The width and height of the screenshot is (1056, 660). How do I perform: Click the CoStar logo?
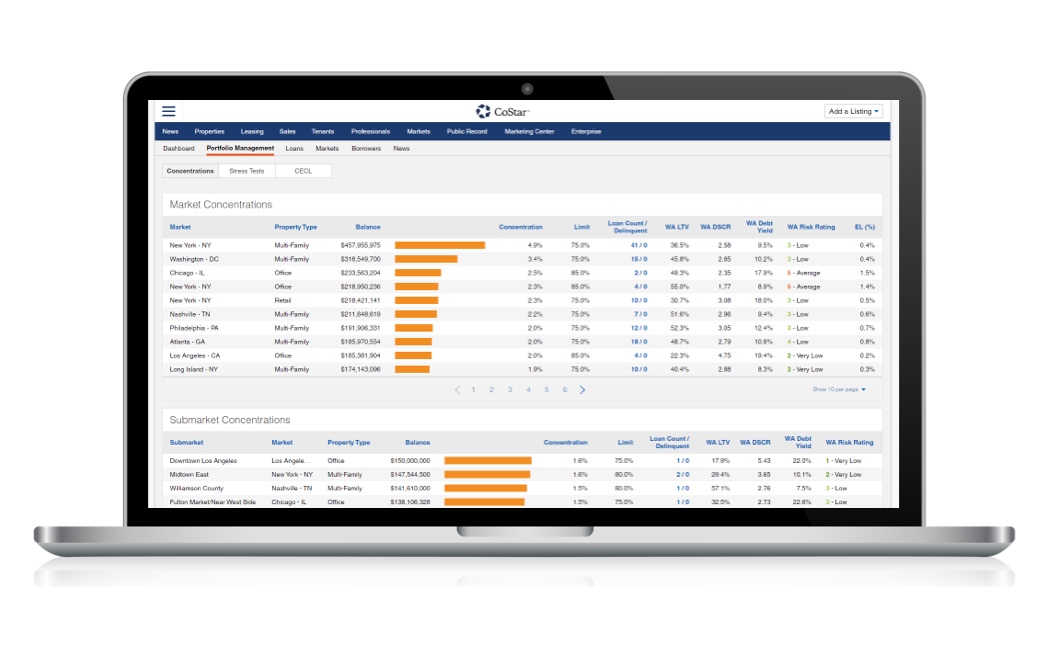502,111
